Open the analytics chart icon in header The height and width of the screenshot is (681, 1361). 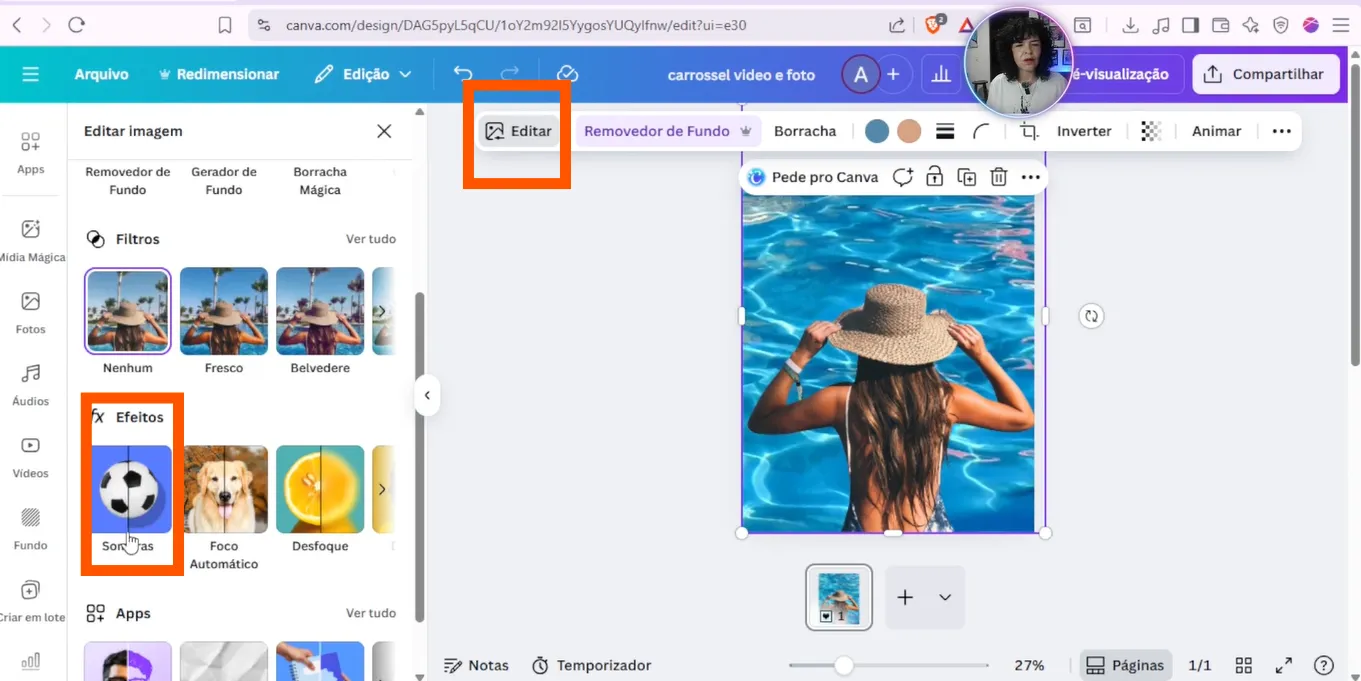[941, 74]
